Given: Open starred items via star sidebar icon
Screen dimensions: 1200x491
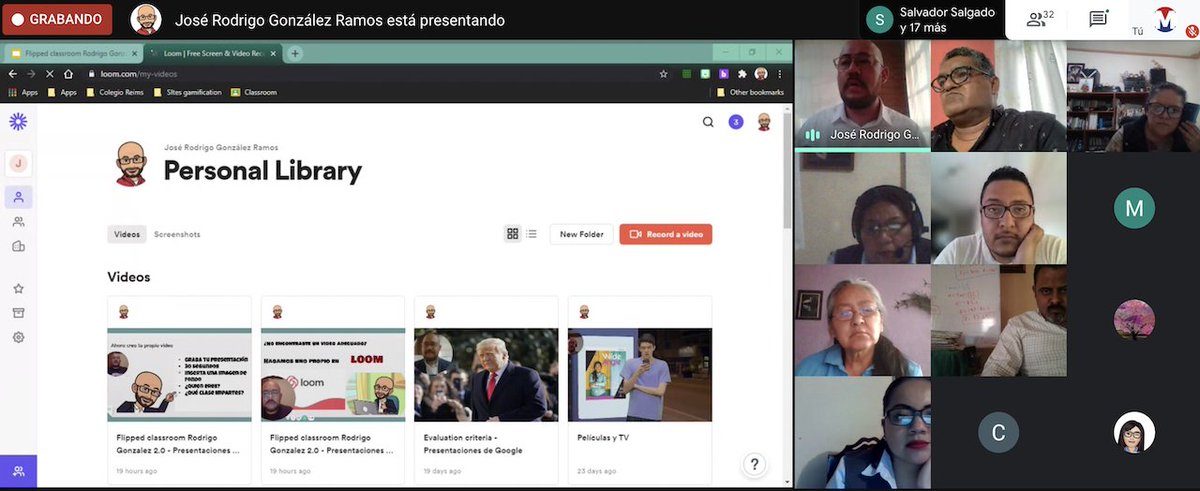Looking at the screenshot, I should click(x=18, y=289).
